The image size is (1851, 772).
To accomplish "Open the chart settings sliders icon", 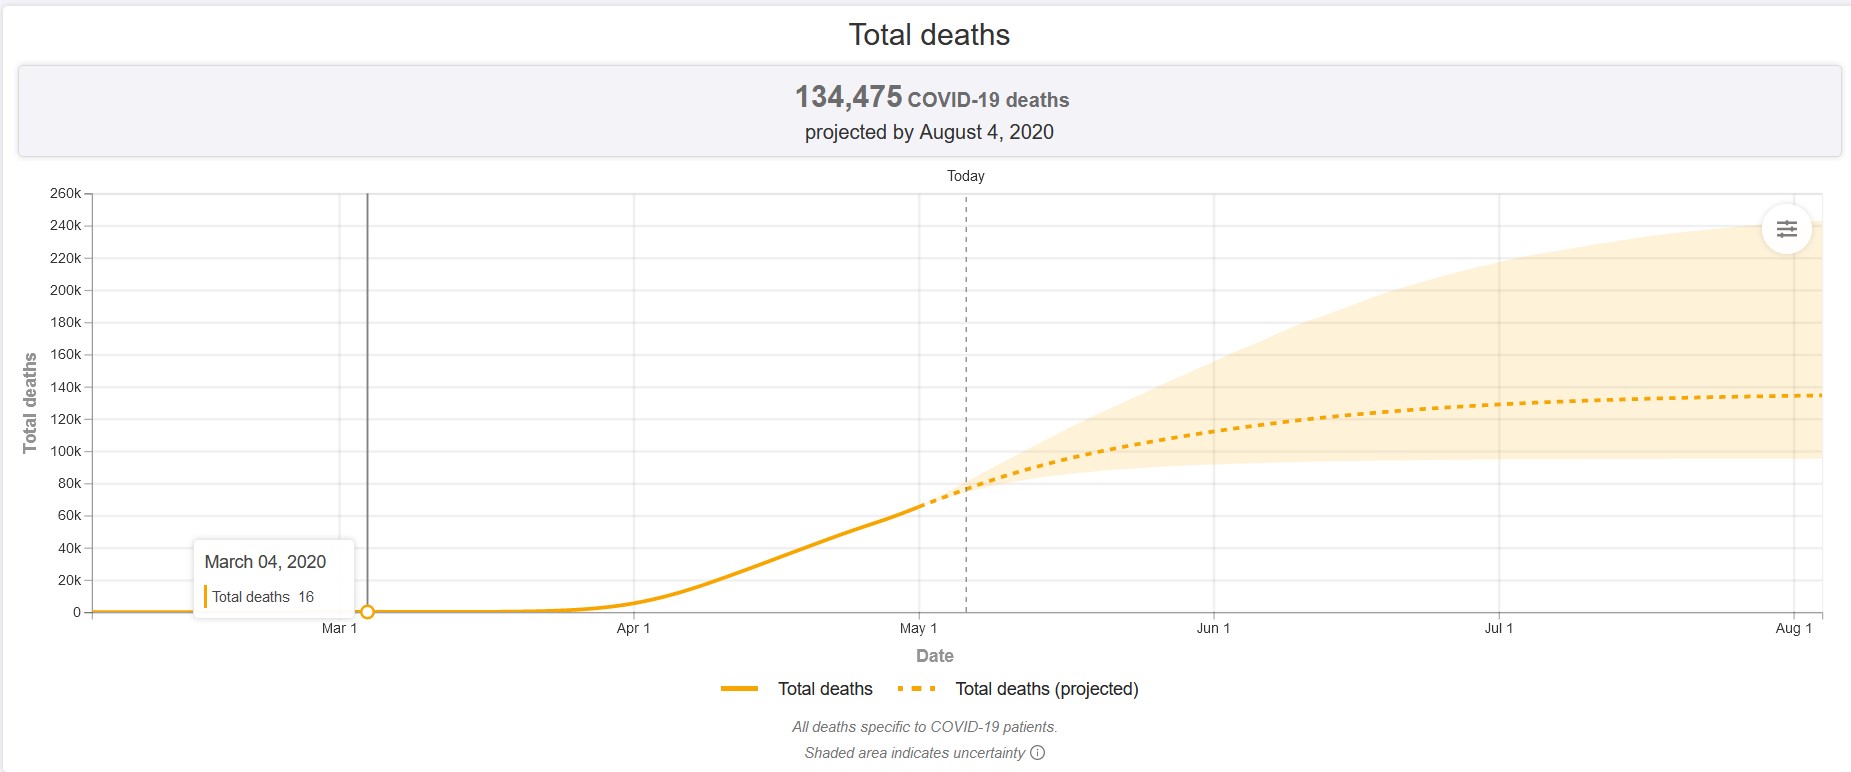I will pos(1786,229).
